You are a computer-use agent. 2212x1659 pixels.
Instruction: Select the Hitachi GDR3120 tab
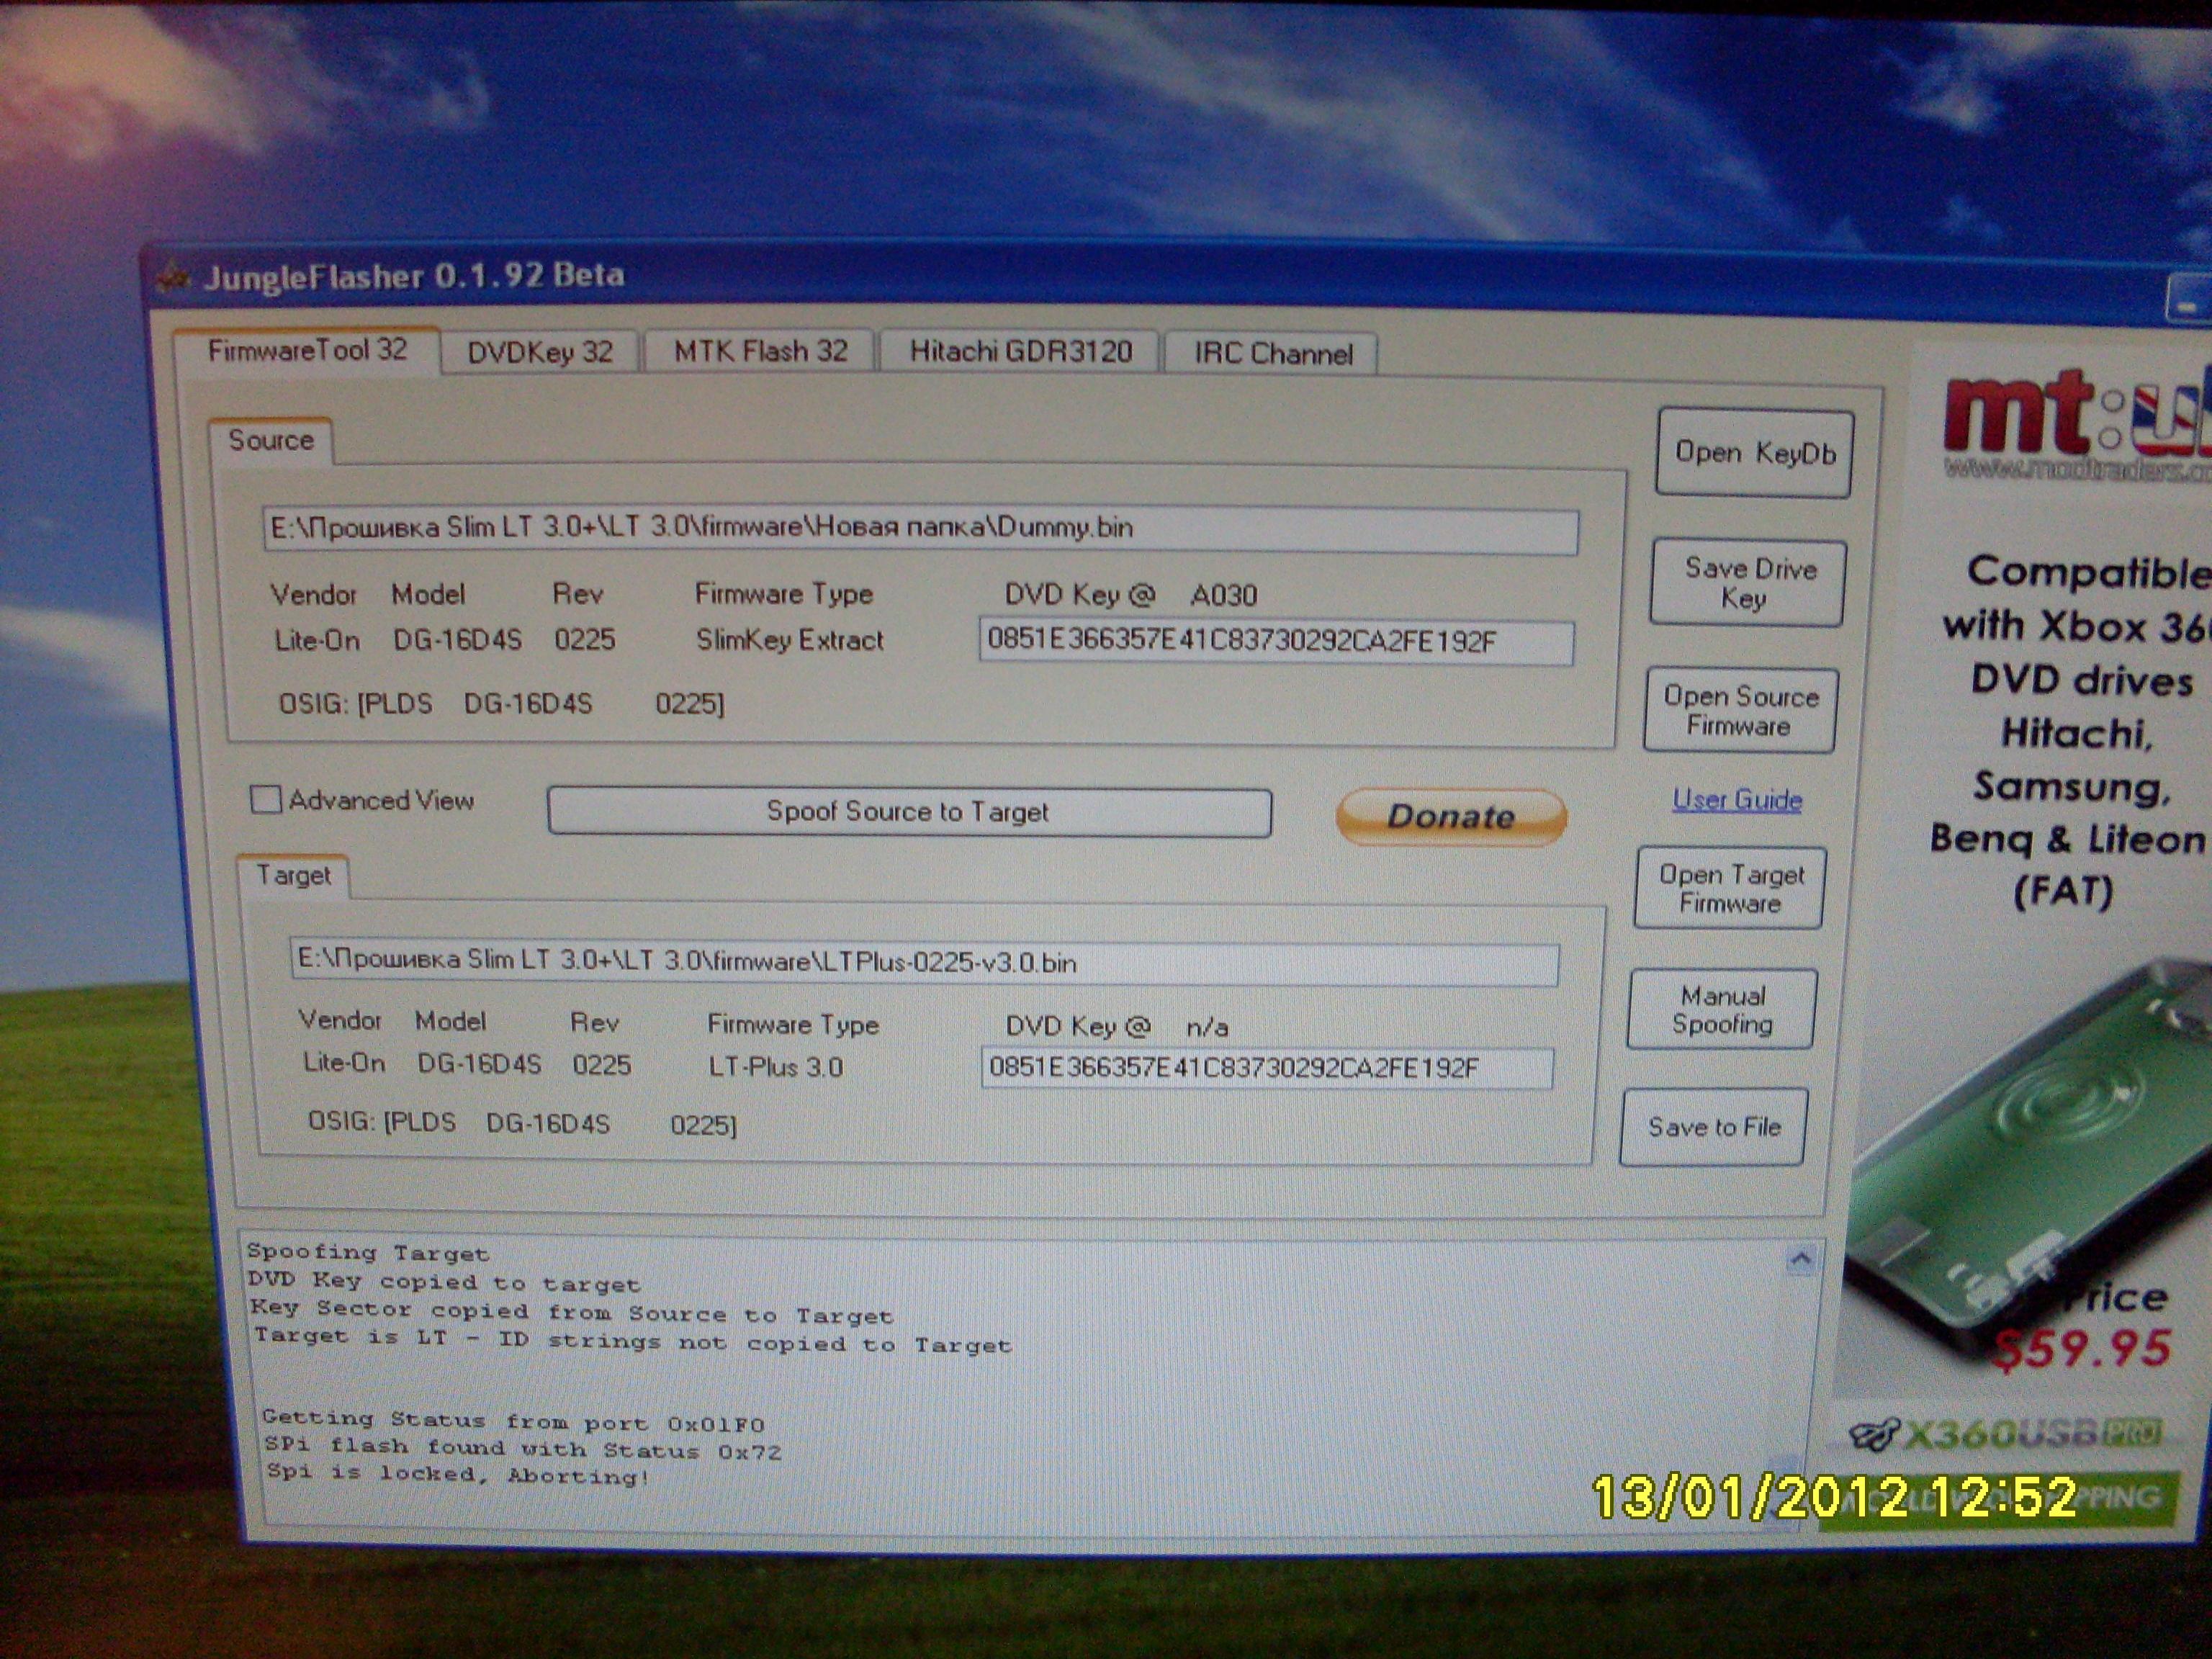(x=1020, y=352)
